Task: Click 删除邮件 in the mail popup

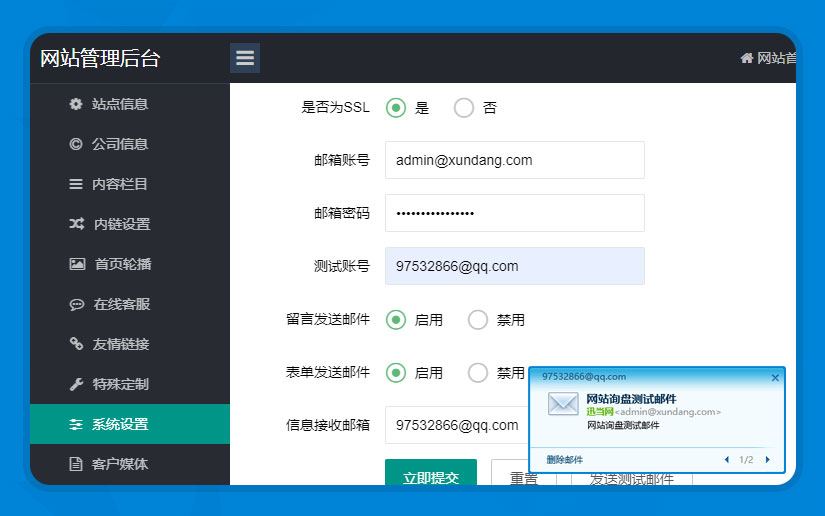Action: coord(565,460)
